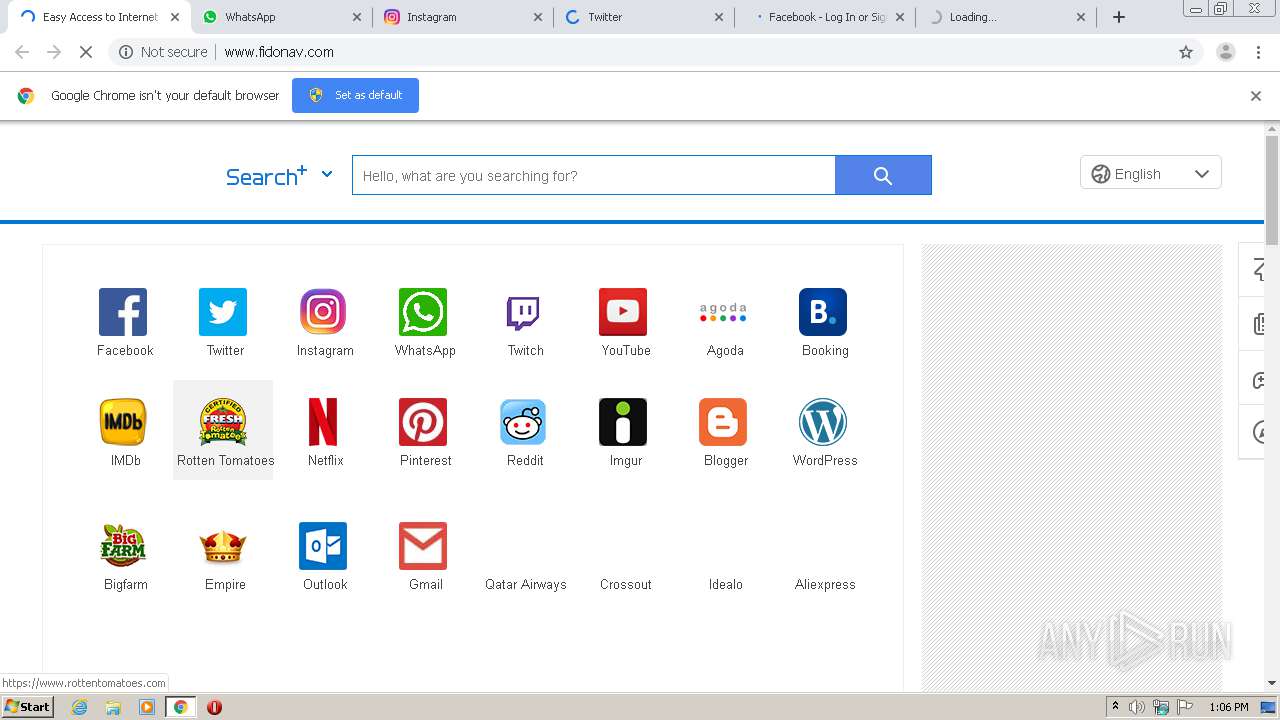
Task: Open the Imgur shortcut icon
Action: 623,422
